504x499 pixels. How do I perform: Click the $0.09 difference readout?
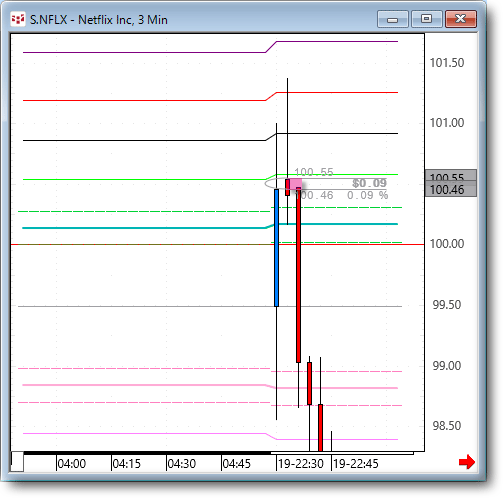[369, 183]
